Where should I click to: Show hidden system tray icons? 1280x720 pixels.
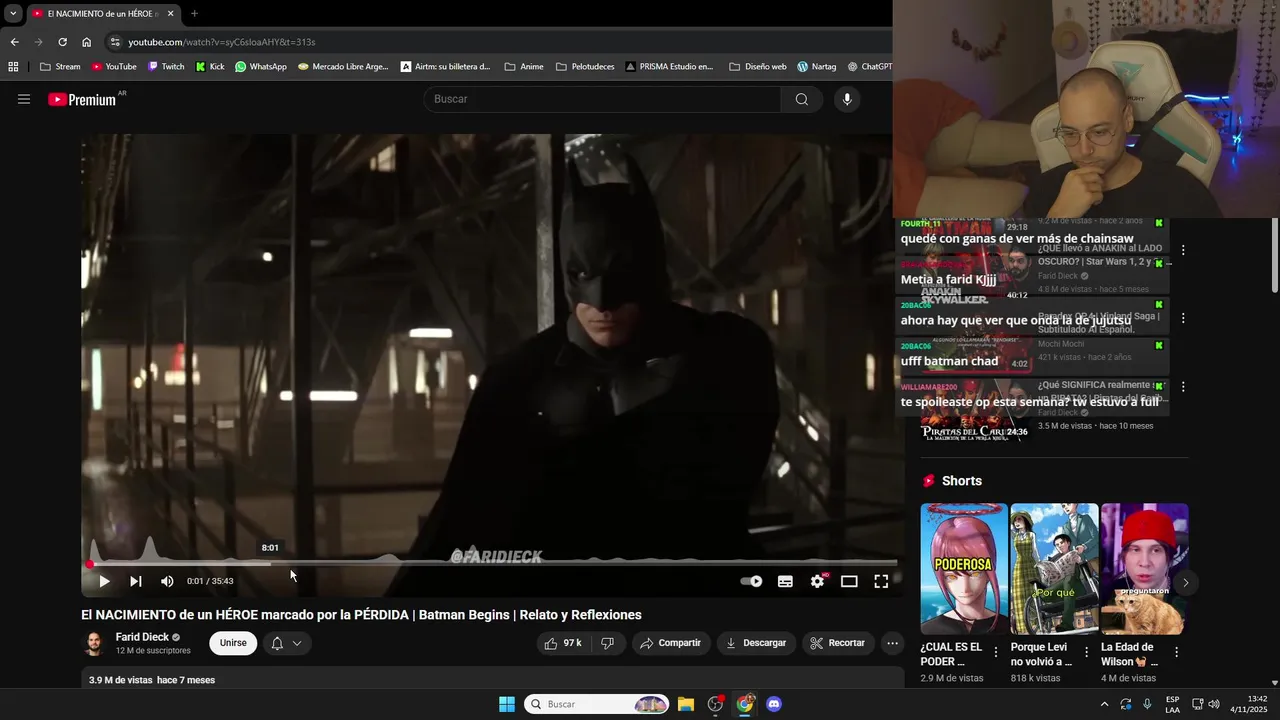pyautogui.click(x=1104, y=704)
